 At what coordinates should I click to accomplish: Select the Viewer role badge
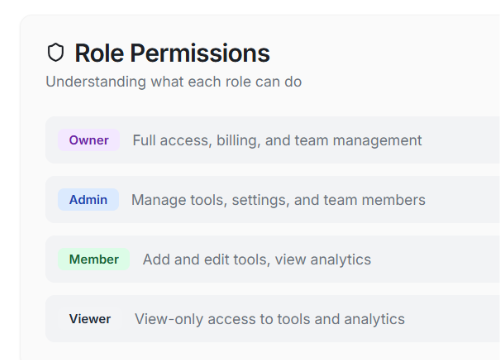[x=90, y=319]
